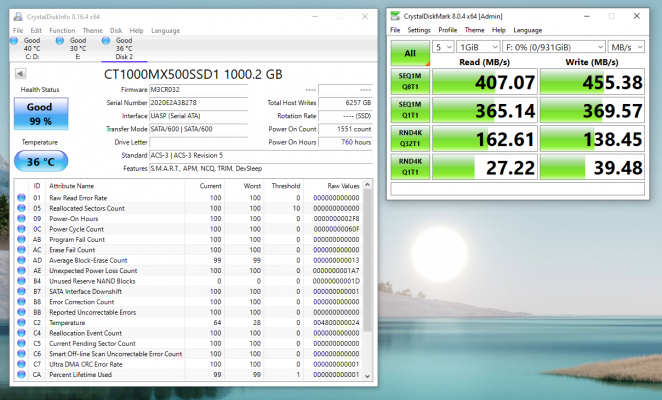Open Help menu in CrystalDiskMark
The width and height of the screenshot is (662, 400).
[499, 30]
